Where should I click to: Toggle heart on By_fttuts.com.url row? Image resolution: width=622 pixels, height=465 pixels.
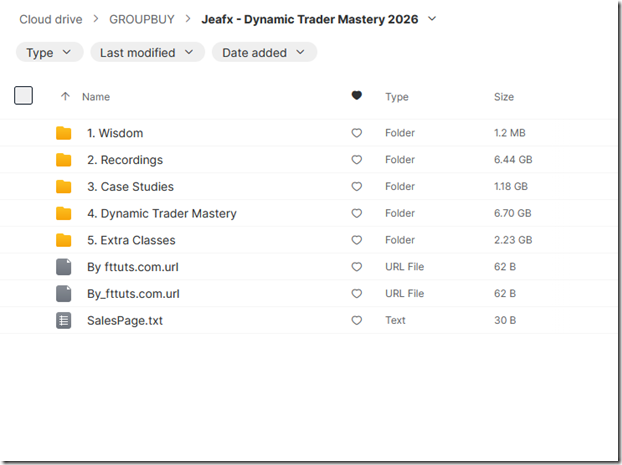[357, 294]
